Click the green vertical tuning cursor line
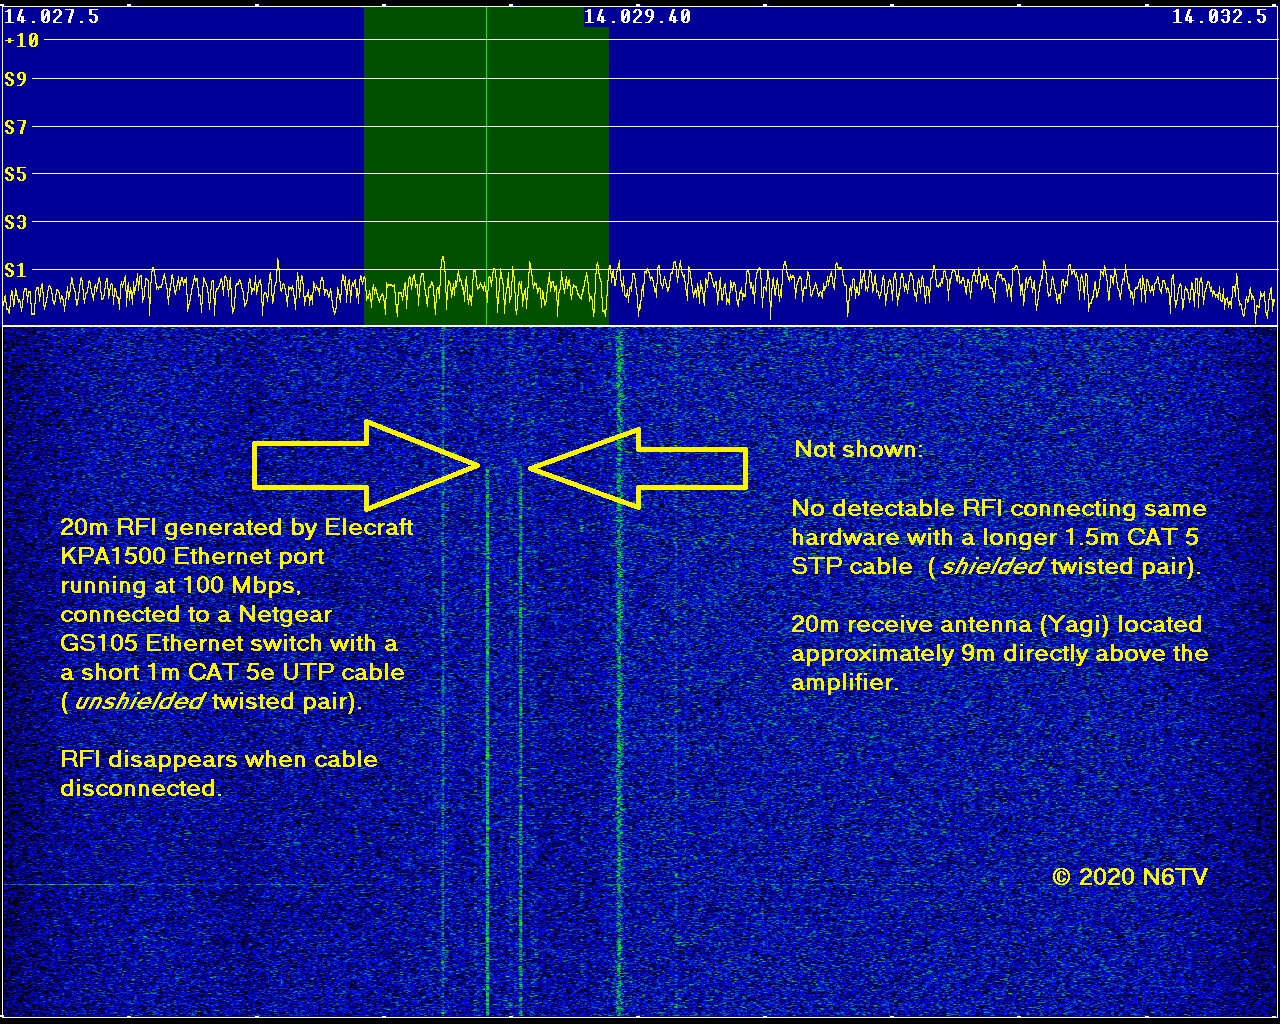Screen dimensions: 1280x1024 pyautogui.click(x=486, y=150)
